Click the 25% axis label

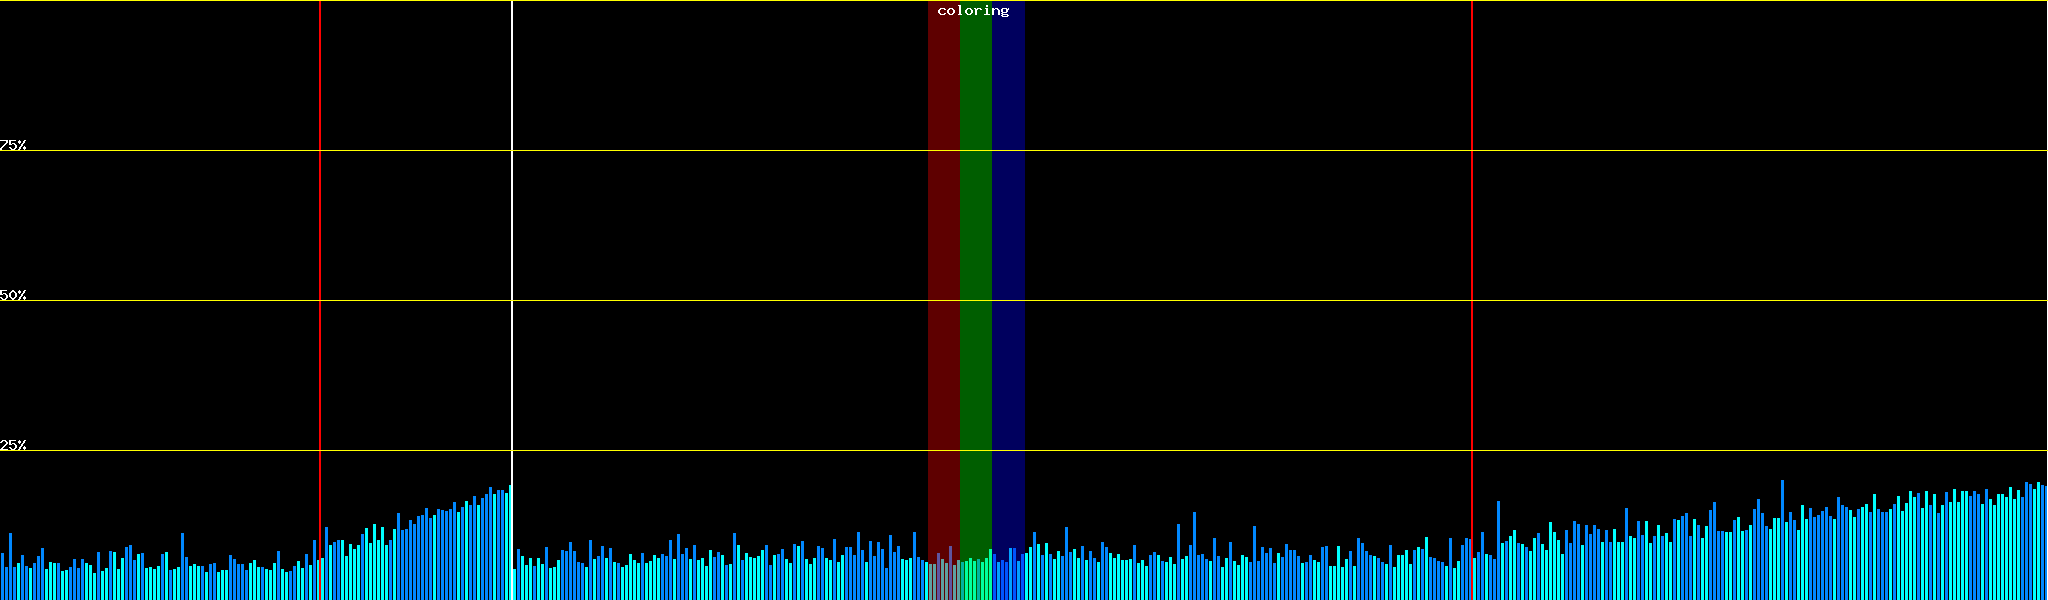point(13,445)
